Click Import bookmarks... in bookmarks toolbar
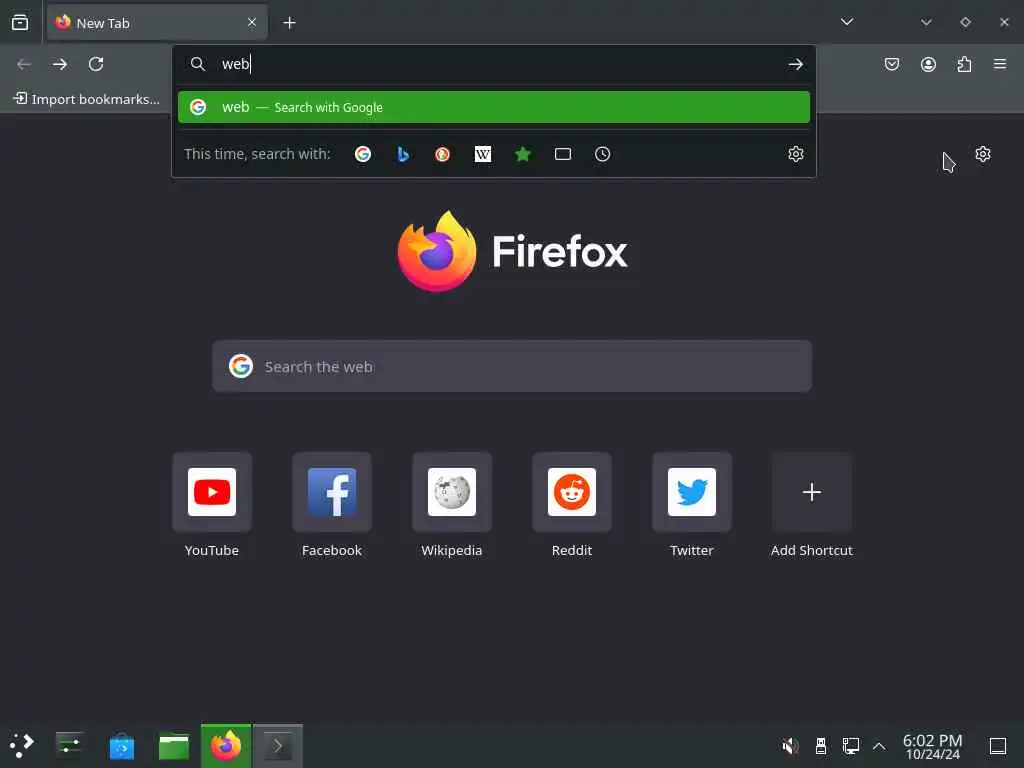Image resolution: width=1024 pixels, height=768 pixels. (87, 99)
